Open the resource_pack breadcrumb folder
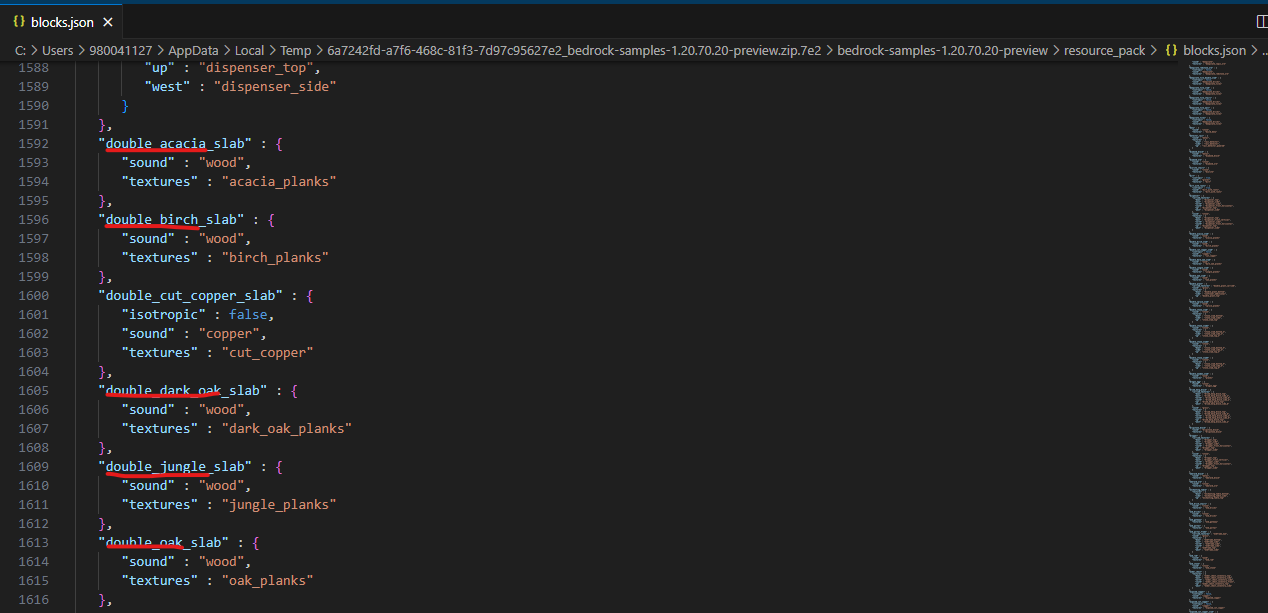Screen dimensions: 1268x613 click(1104, 50)
